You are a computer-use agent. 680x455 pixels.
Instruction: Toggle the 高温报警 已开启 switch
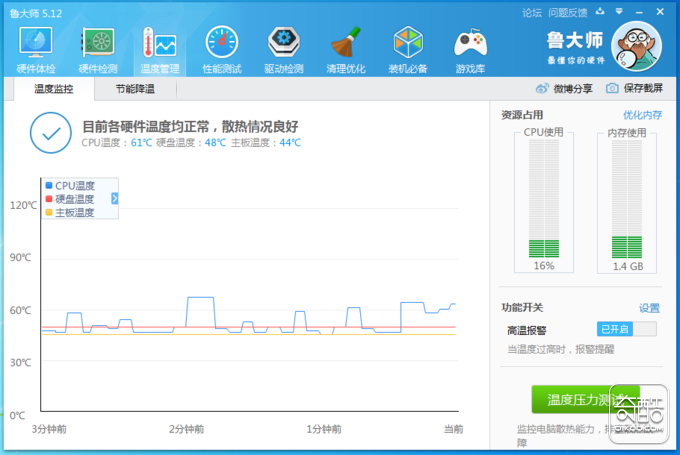(x=626, y=329)
